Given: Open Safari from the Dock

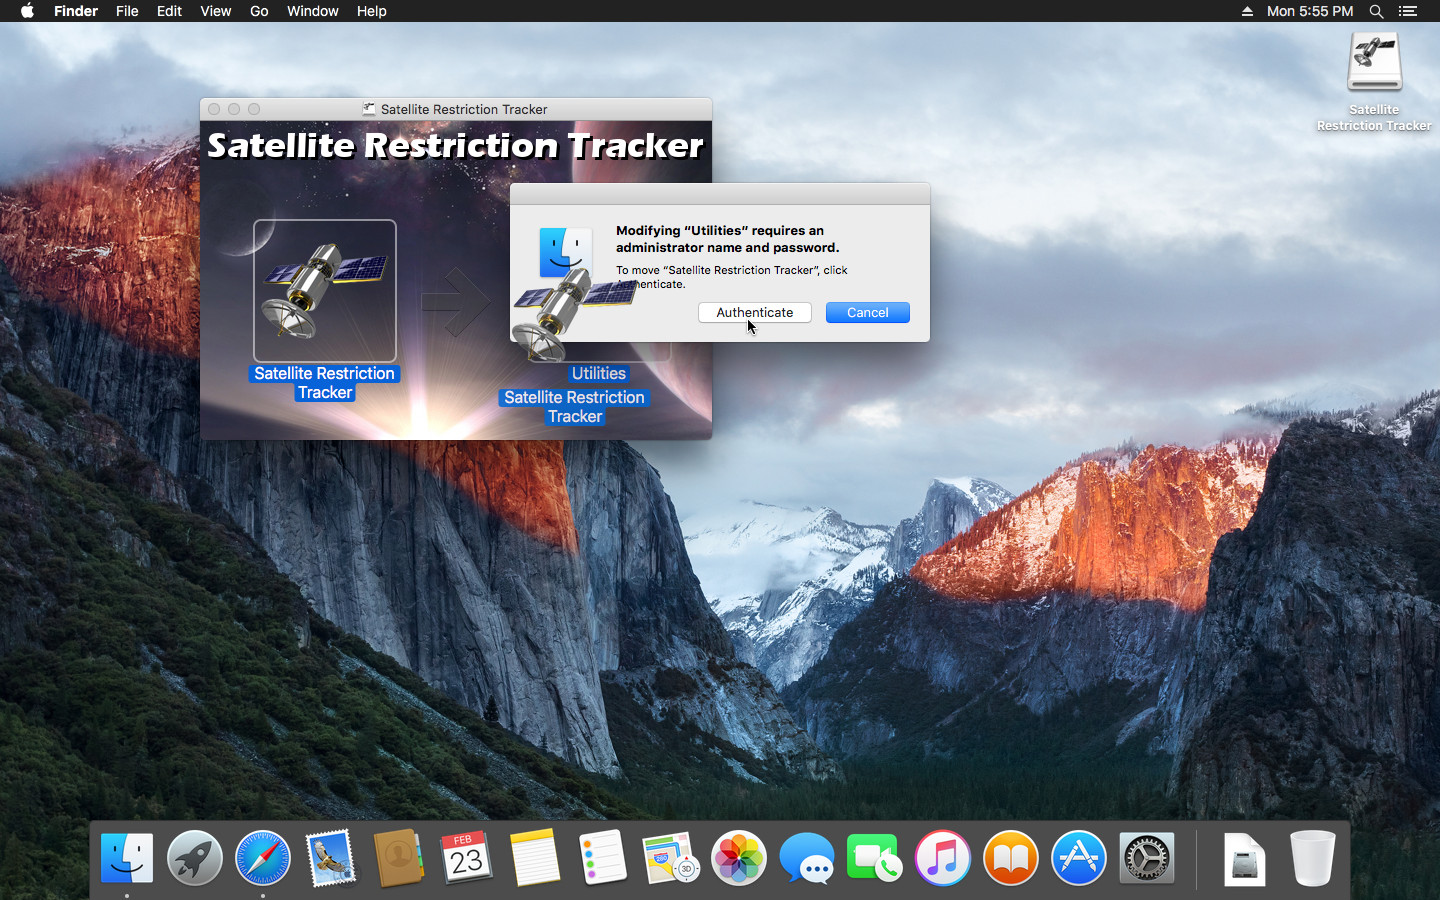Looking at the screenshot, I should [263, 859].
